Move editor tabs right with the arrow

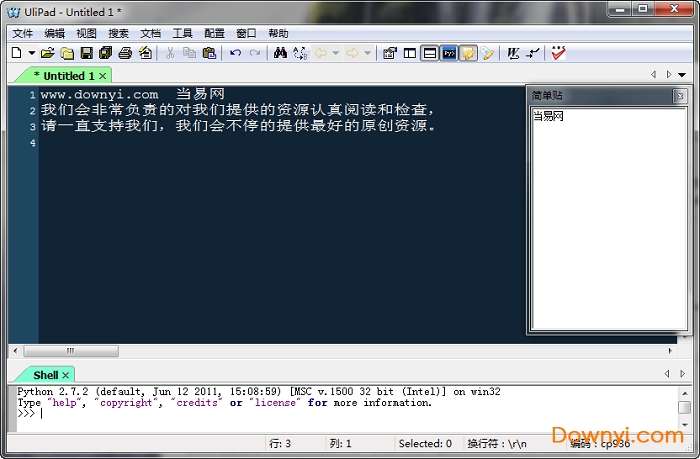[x=668, y=75]
